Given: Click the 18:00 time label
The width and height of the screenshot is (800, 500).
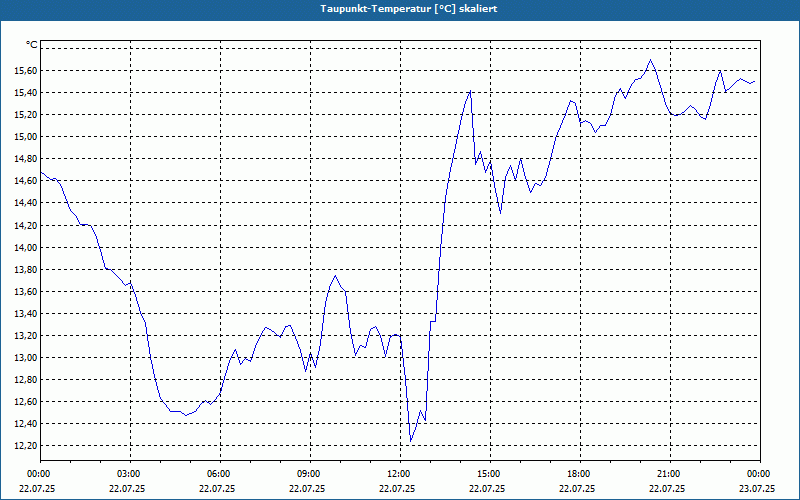Looking at the screenshot, I should (x=578, y=474).
